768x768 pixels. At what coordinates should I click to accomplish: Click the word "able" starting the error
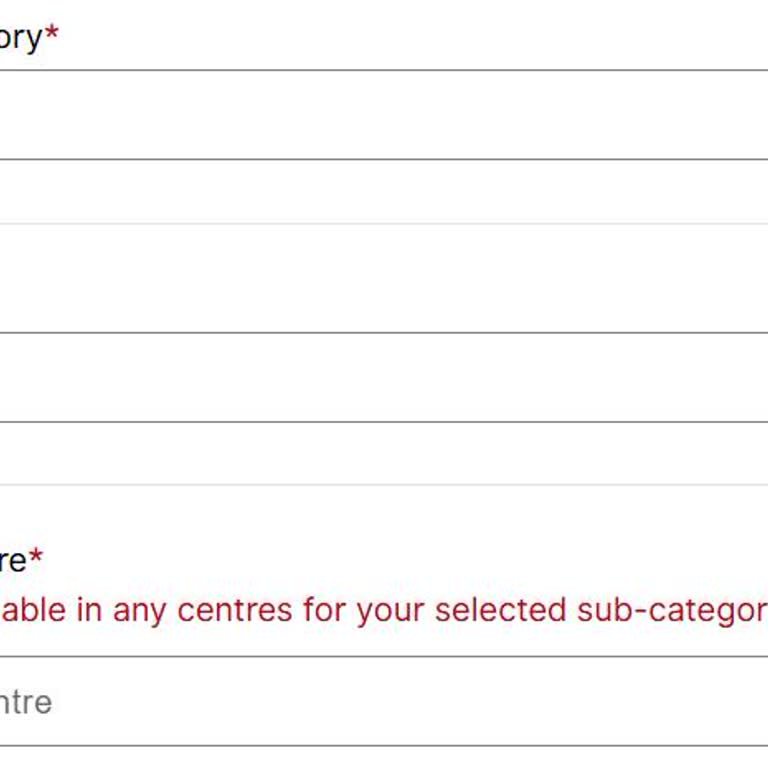pyautogui.click(x=33, y=610)
